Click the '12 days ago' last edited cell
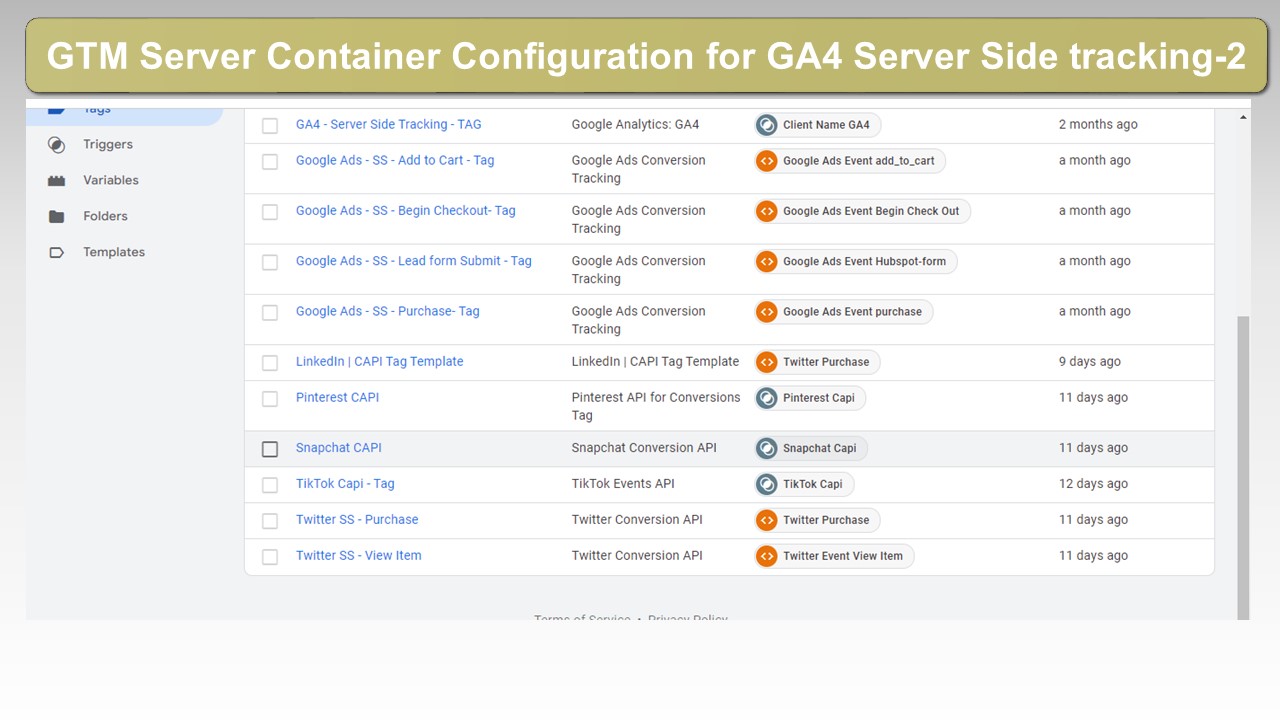The image size is (1280, 720). 1093,483
